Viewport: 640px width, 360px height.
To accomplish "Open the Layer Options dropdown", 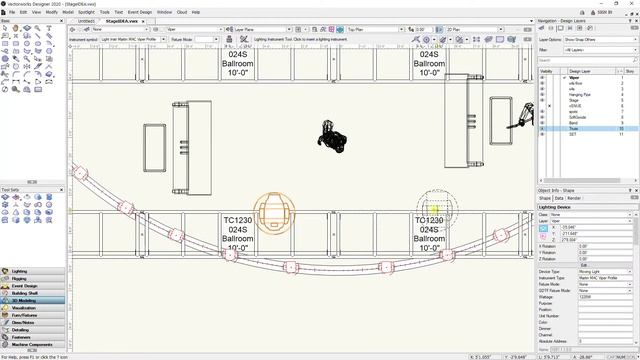I will [601, 40].
